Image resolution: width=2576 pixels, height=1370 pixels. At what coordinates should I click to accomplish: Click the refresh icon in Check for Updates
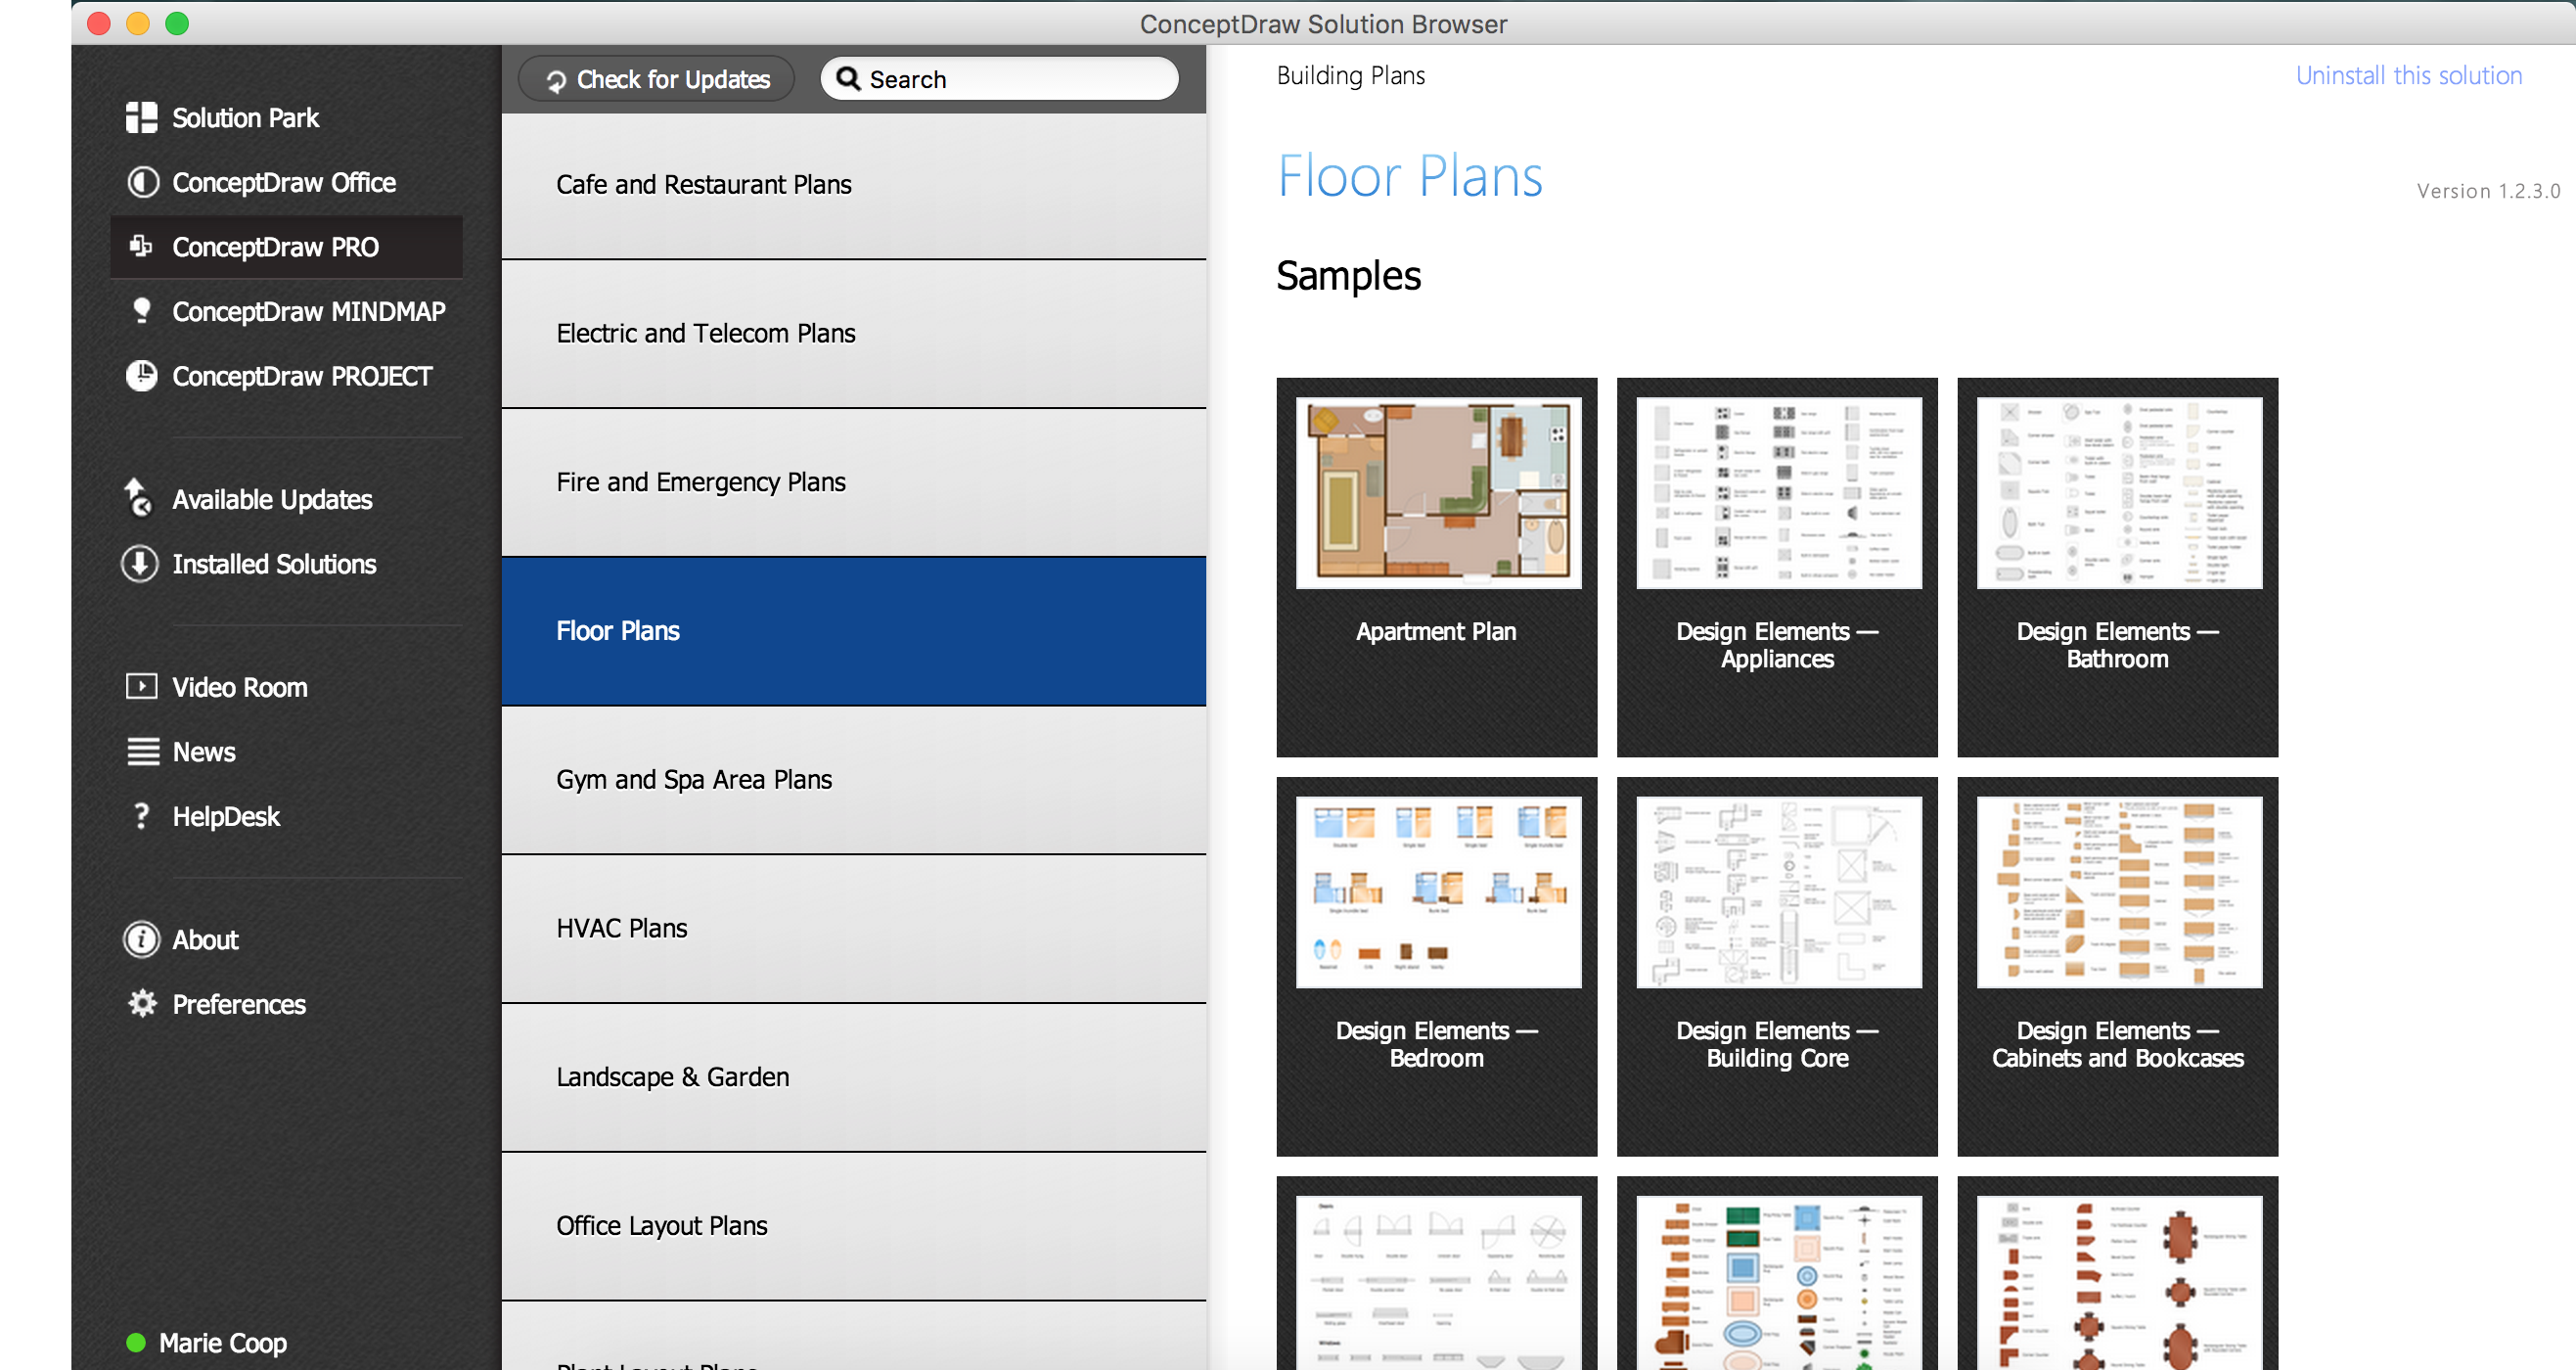coord(556,80)
